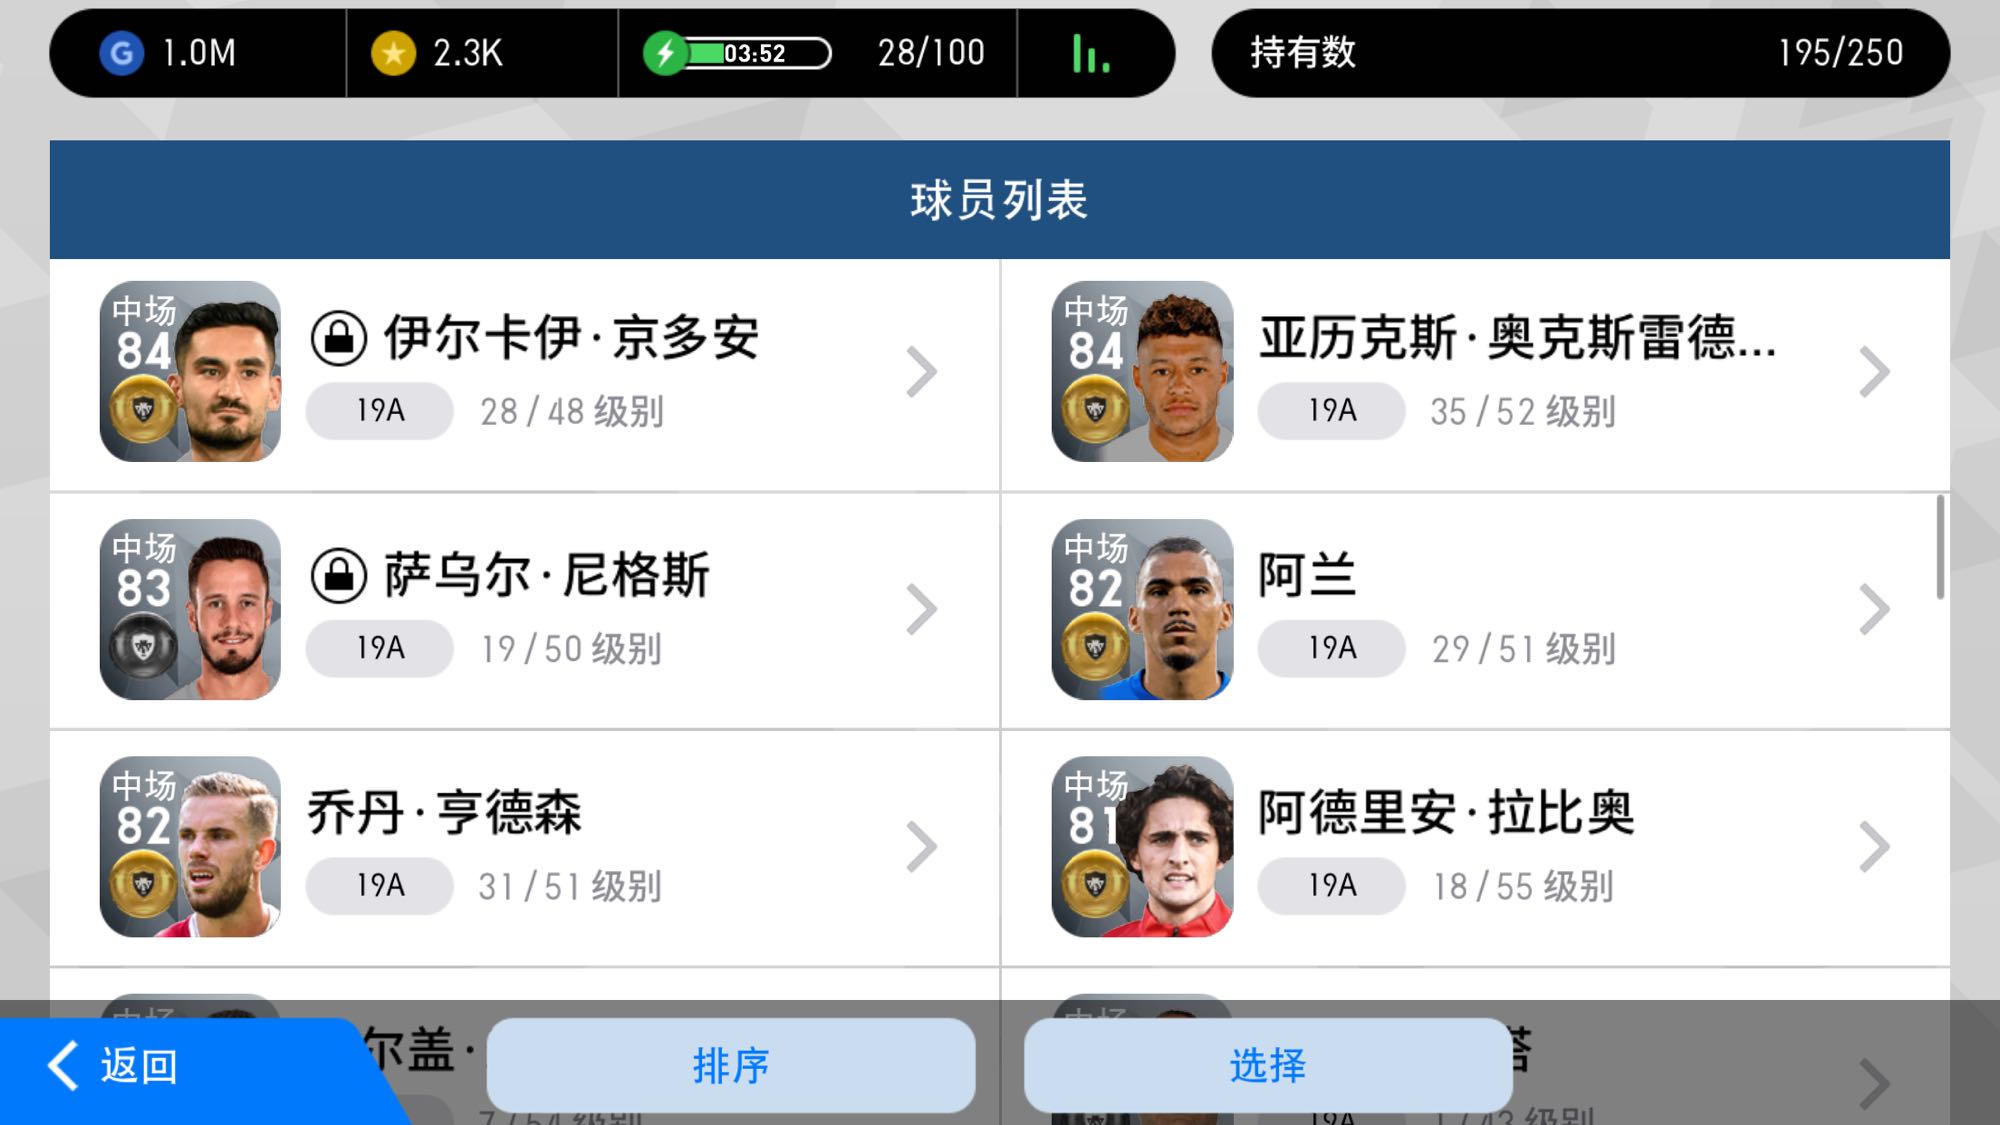Click the lock icon beside 伊尔卡伊·京多安

coord(339,338)
